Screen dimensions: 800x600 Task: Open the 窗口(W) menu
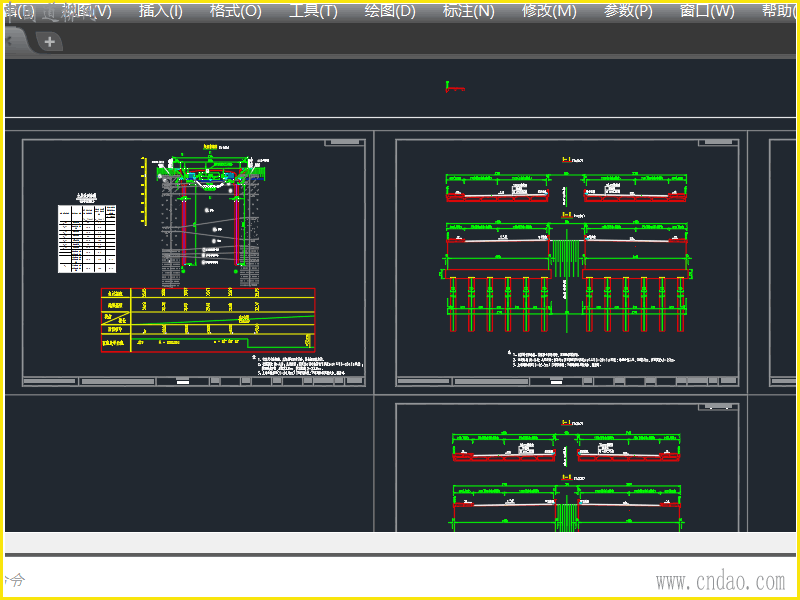(706, 12)
